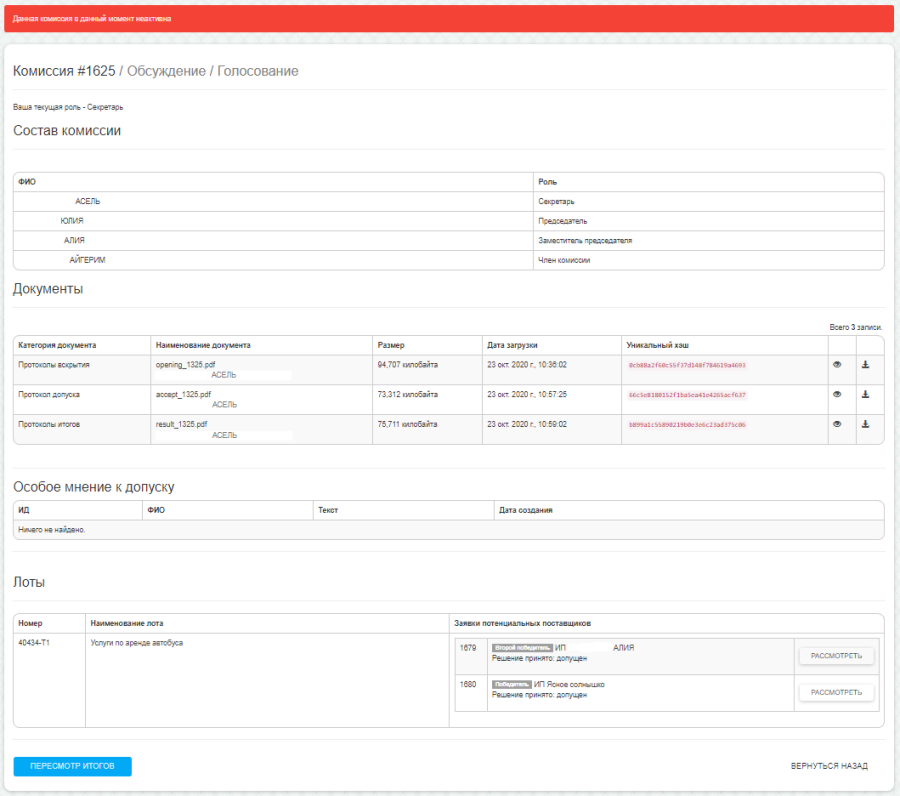The image size is (900, 796).
Task: Click the 'Второй победитель' badge
Action: pyautogui.click(x=521, y=648)
